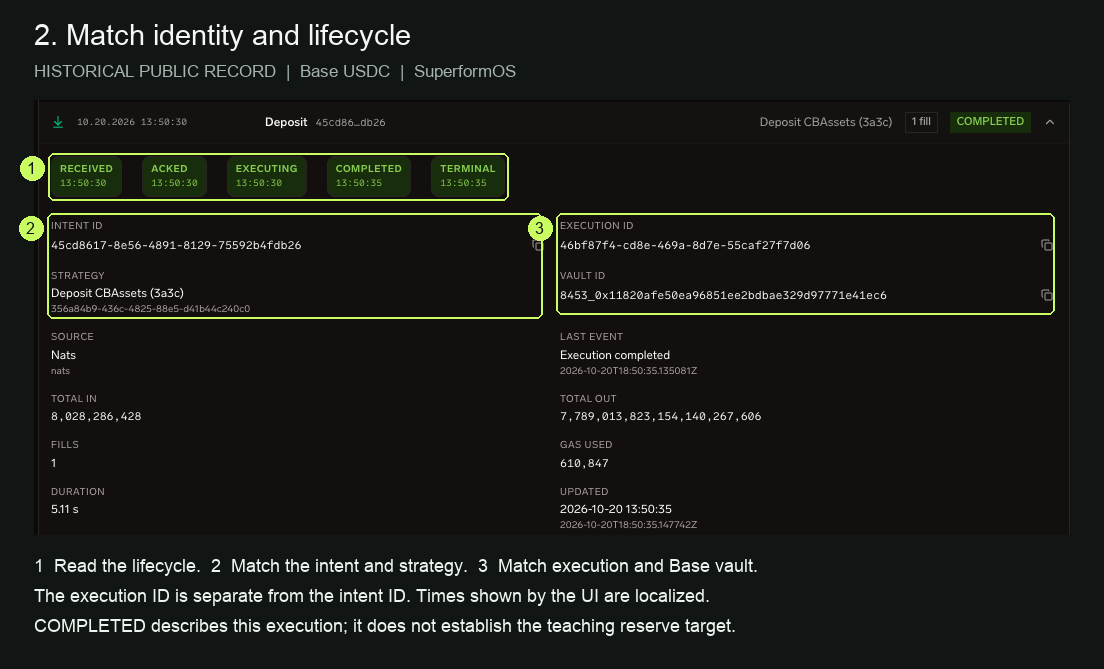Click the shortened ID 45cd86…db26 in header
This screenshot has width=1104, height=669.
pyautogui.click(x=350, y=123)
